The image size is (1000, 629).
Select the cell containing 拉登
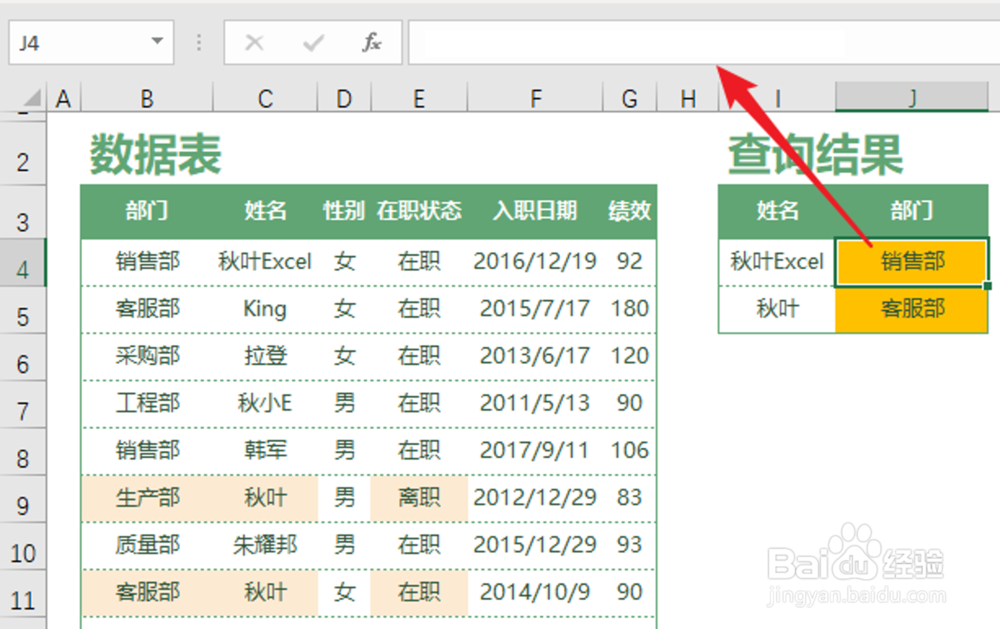tap(265, 356)
